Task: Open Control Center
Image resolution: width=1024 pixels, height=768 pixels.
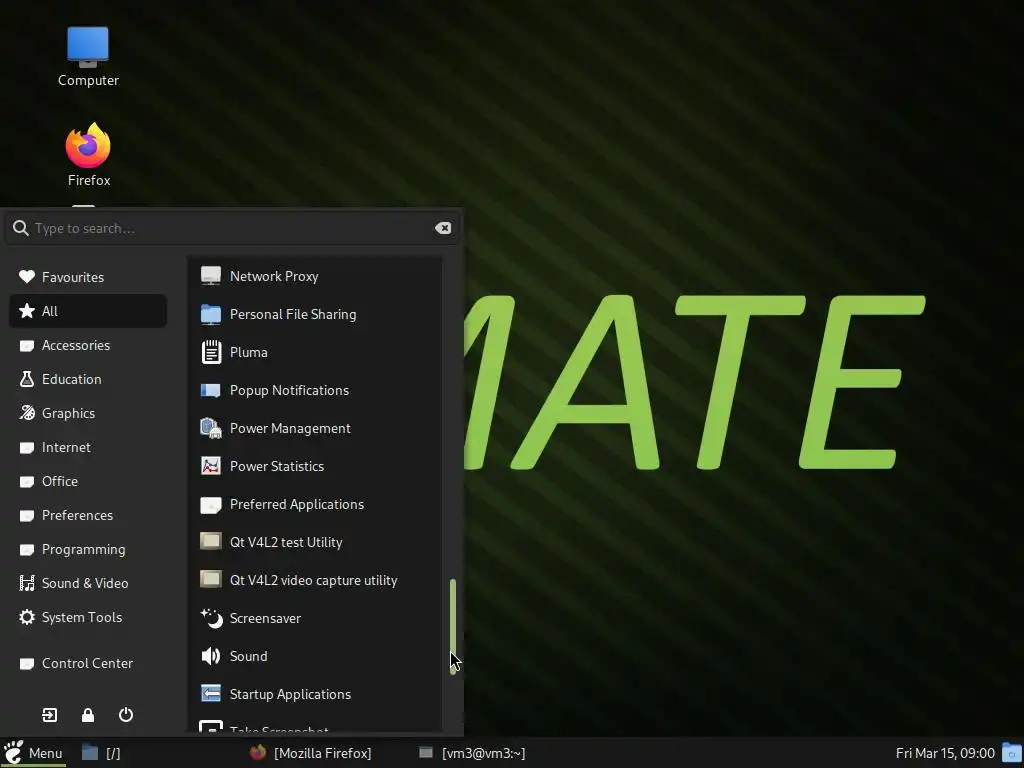Action: pyautogui.click(x=88, y=663)
